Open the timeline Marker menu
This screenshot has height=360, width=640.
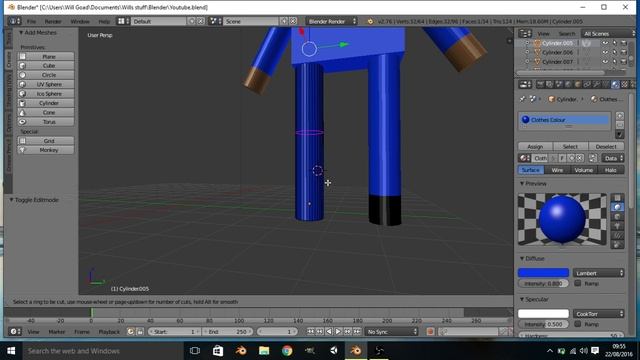pyautogui.click(x=57, y=332)
